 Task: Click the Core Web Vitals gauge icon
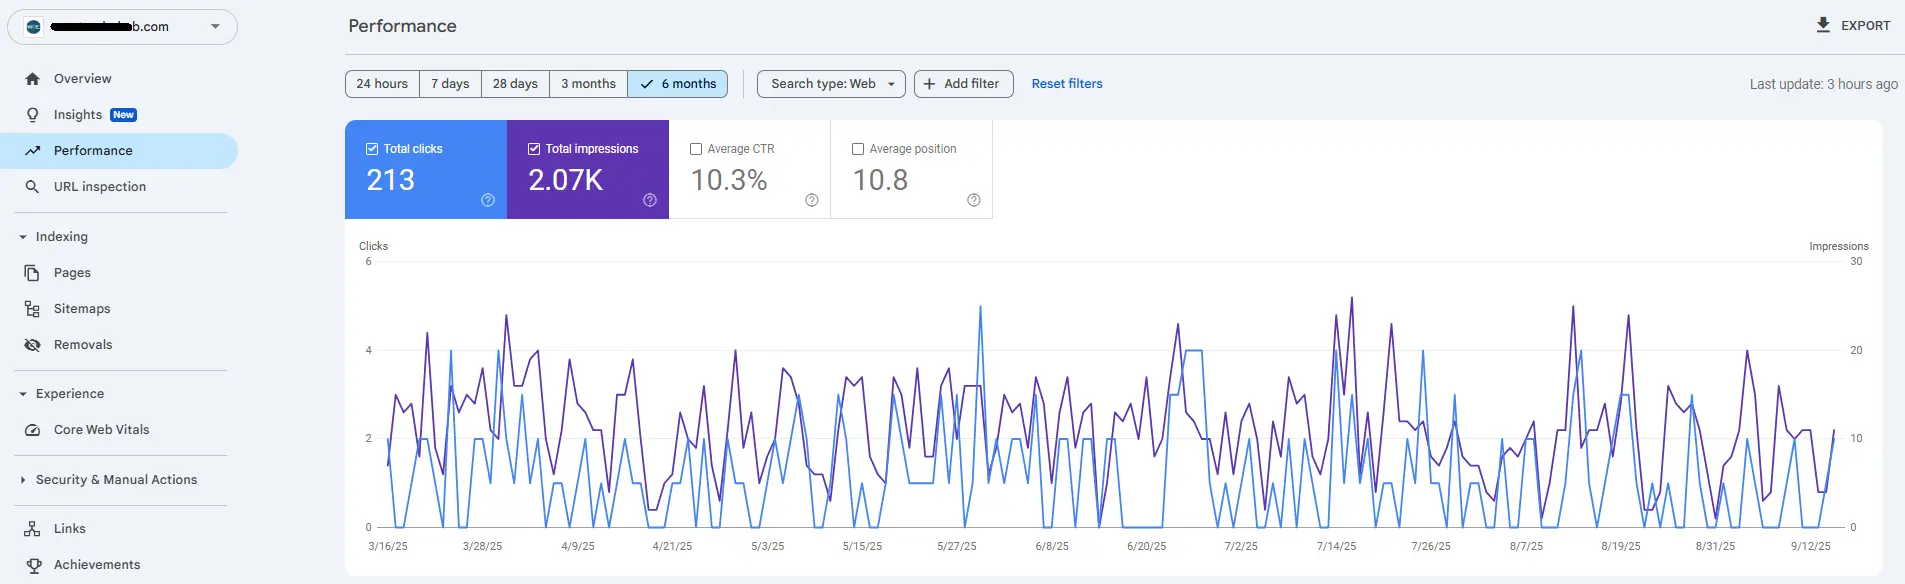[x=32, y=430]
